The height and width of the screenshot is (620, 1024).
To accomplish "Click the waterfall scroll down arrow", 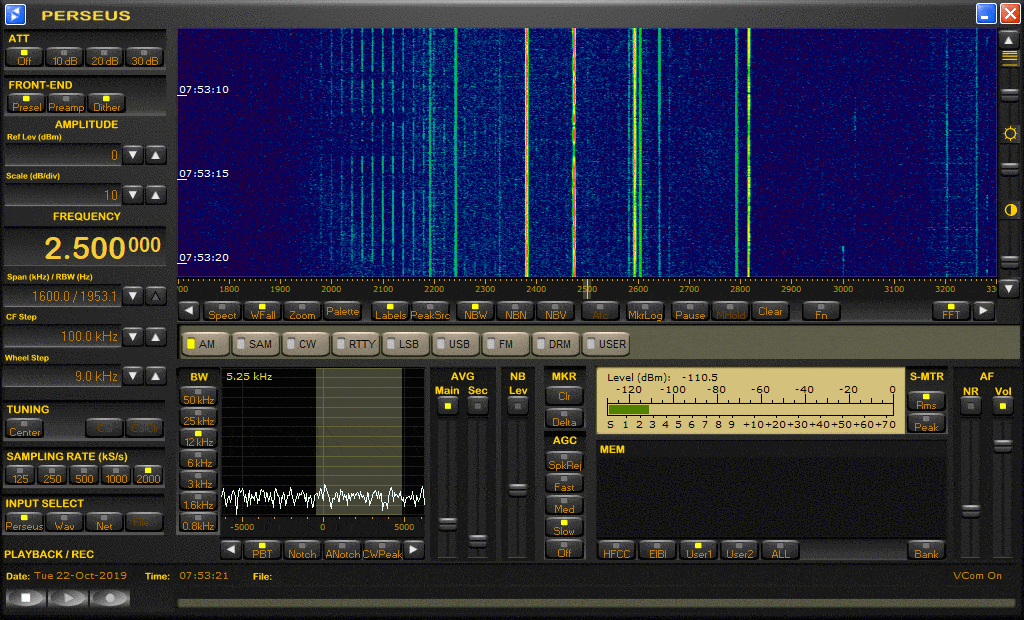I will pyautogui.click(x=1009, y=287).
